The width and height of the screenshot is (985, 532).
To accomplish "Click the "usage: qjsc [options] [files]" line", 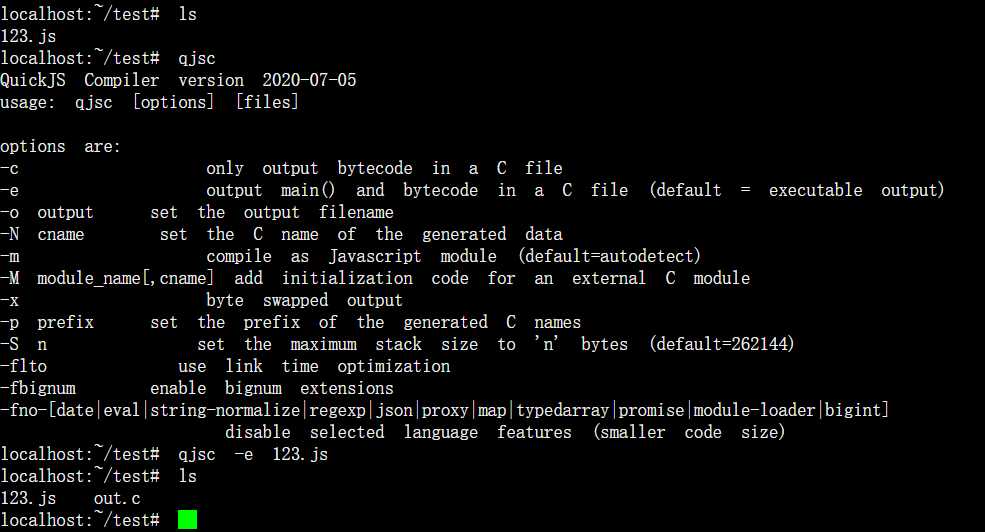I will pyautogui.click(x=150, y=102).
